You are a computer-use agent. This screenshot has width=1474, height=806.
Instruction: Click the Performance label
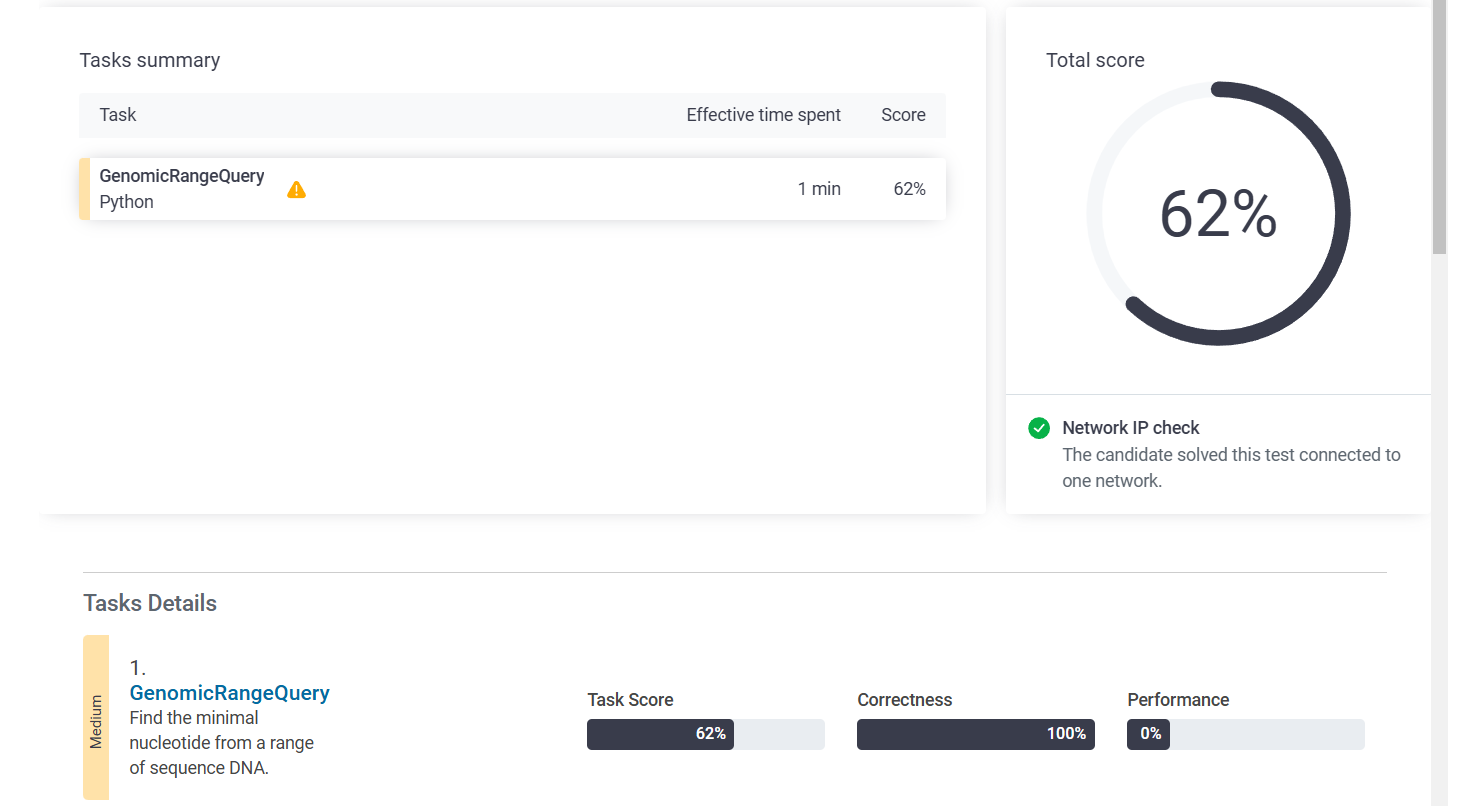click(1178, 700)
